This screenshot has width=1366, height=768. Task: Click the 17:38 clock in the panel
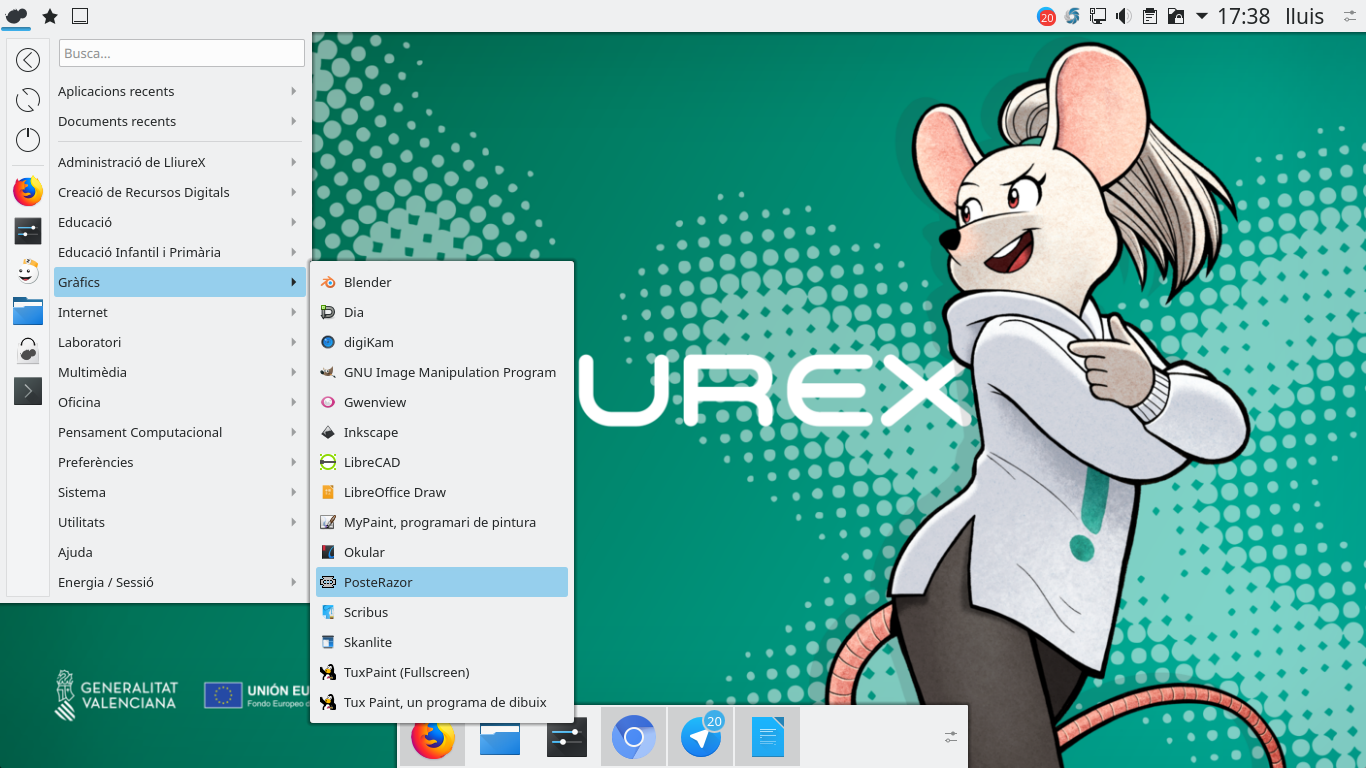point(1243,16)
